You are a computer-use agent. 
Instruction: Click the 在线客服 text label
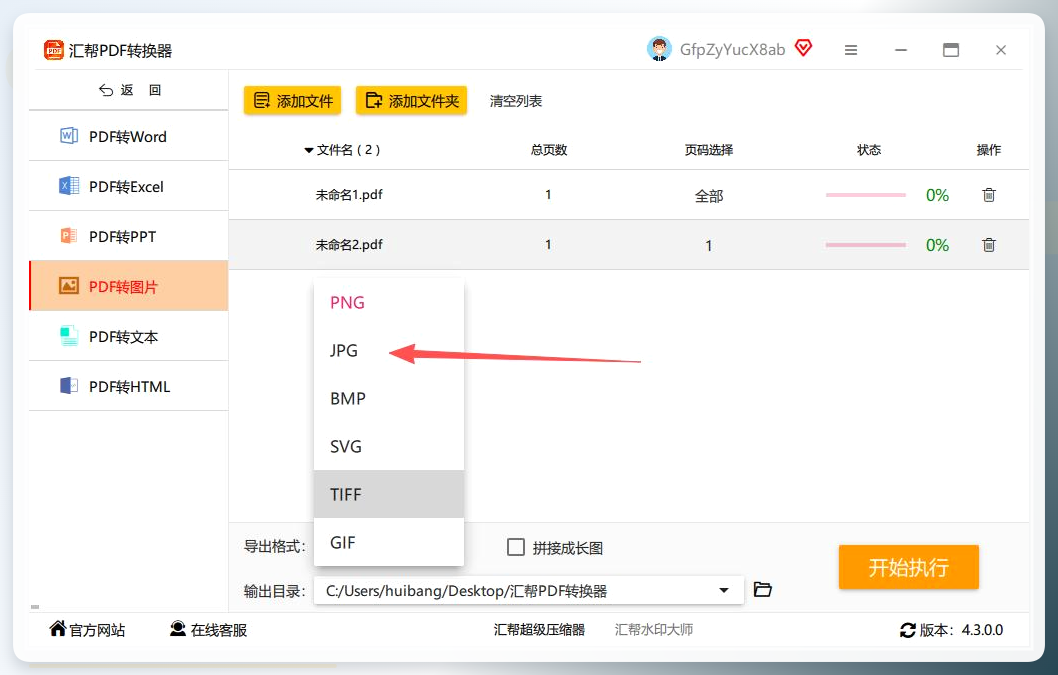(219, 630)
